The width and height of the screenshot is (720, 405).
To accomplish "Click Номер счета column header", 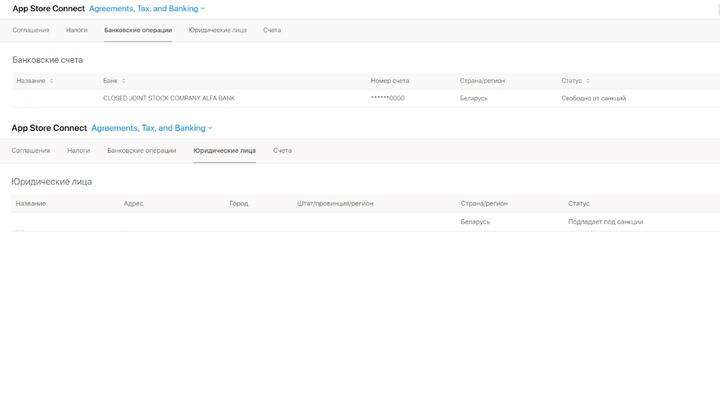I will click(x=389, y=81).
